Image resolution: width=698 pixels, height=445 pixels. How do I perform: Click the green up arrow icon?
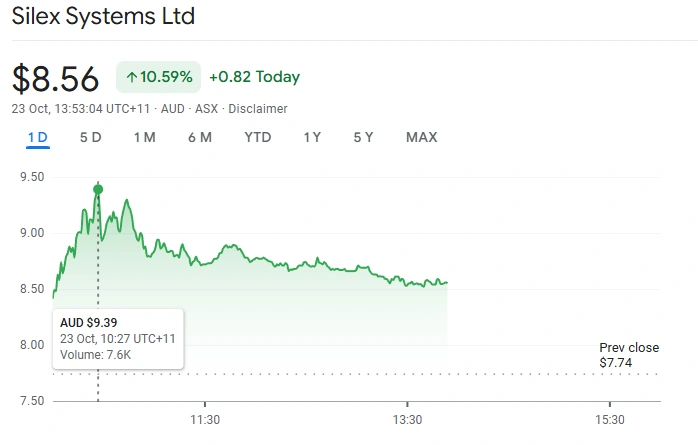pyautogui.click(x=131, y=77)
